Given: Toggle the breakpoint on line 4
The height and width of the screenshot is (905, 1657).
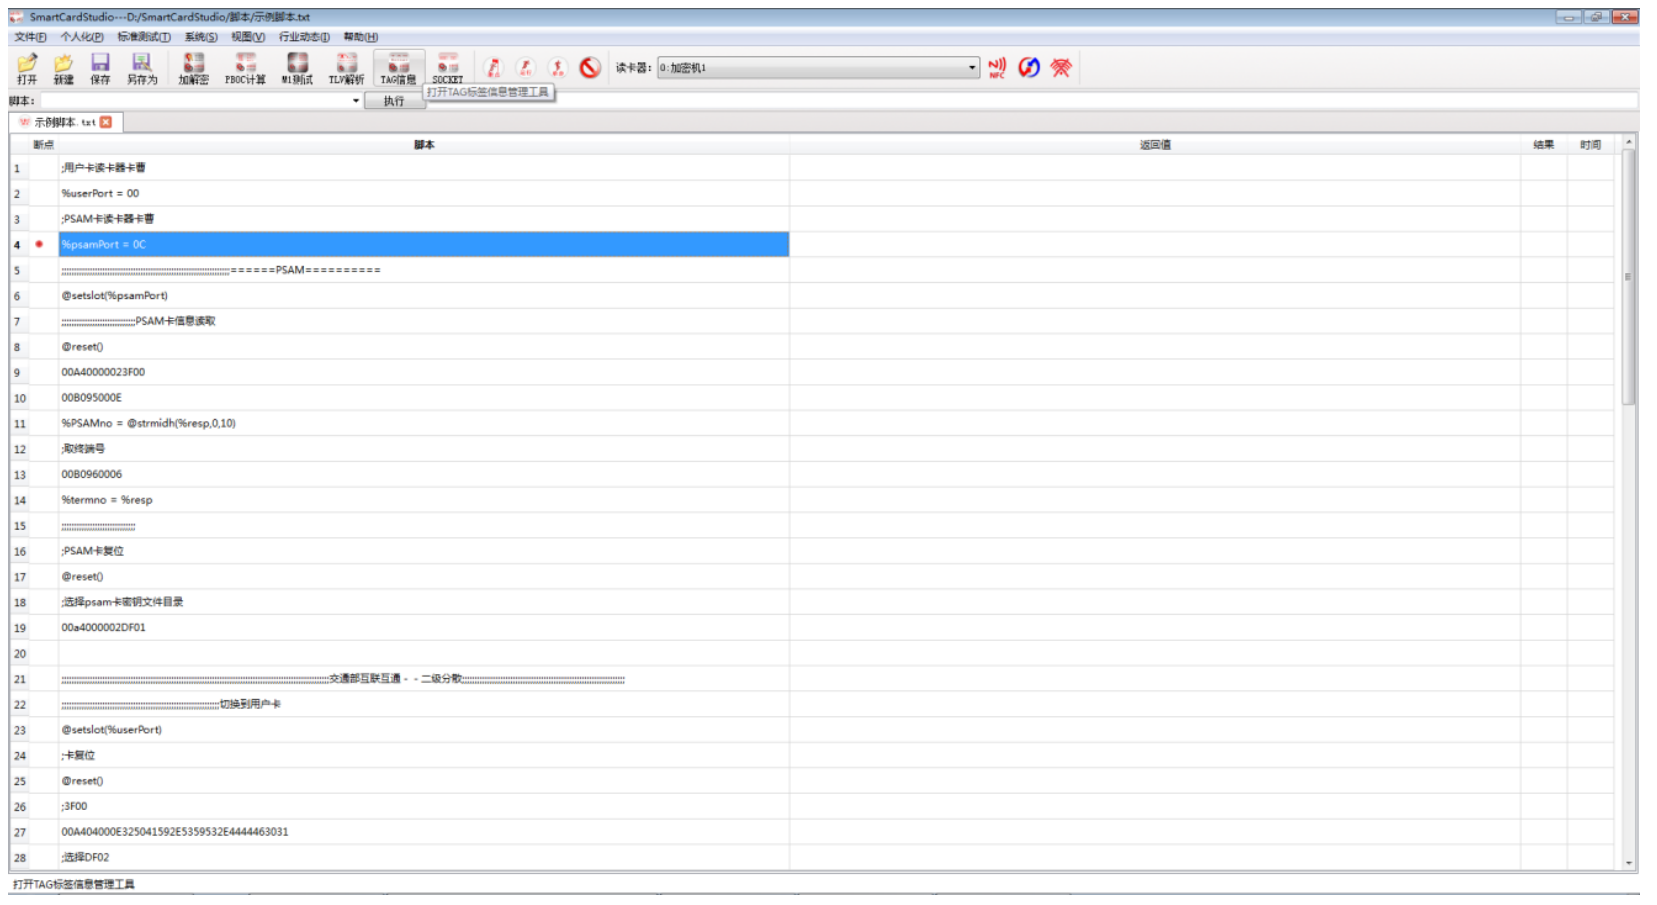Looking at the screenshot, I should pyautogui.click(x=39, y=244).
